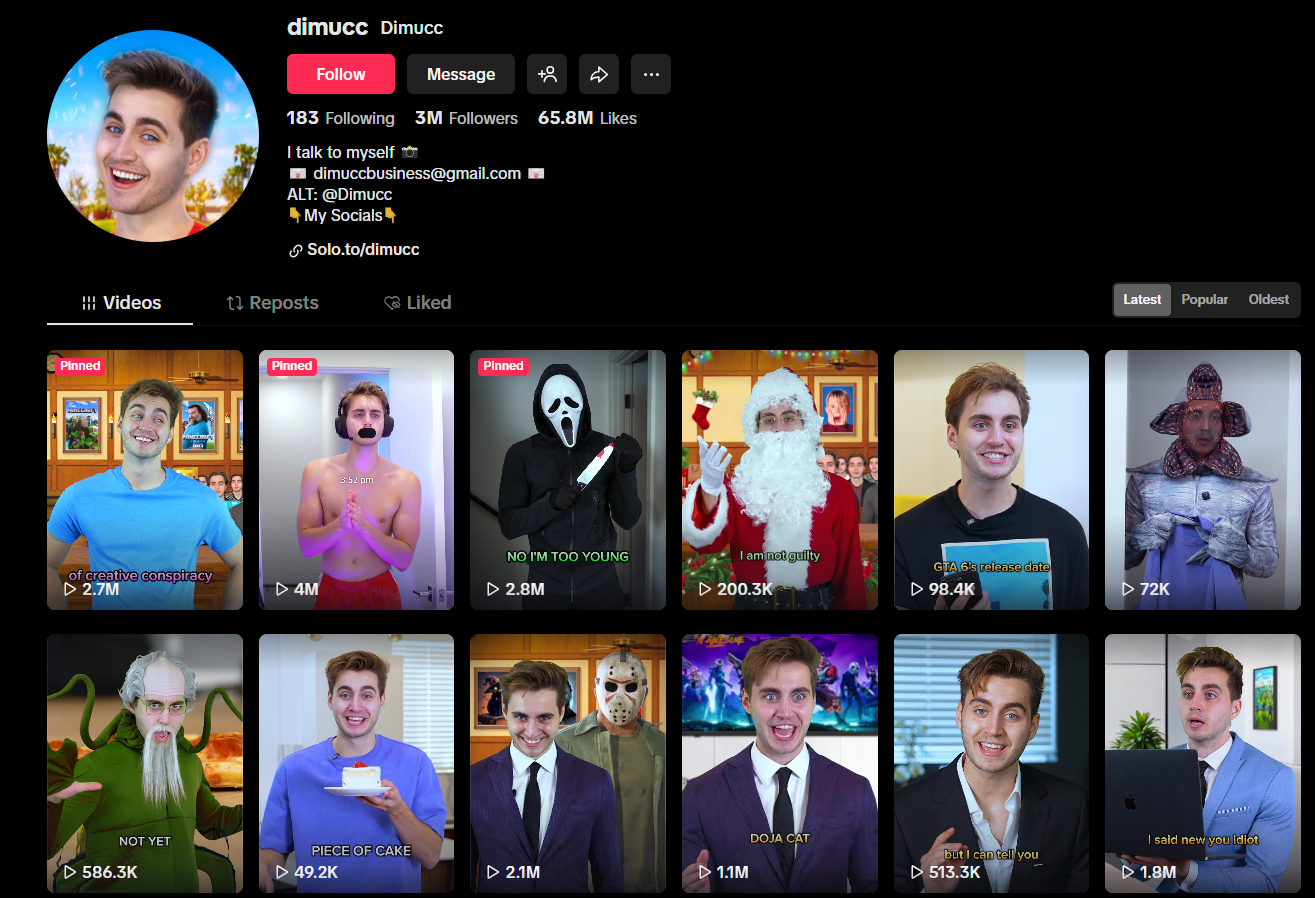Click the Videos grid icon
1315x898 pixels.
coord(91,302)
